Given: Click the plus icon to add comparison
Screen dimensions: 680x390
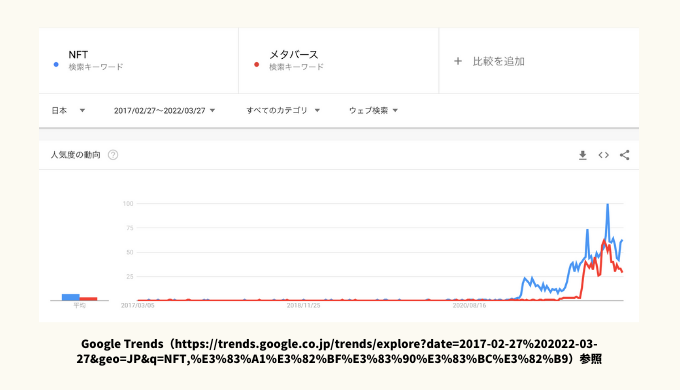Looking at the screenshot, I should [458, 61].
